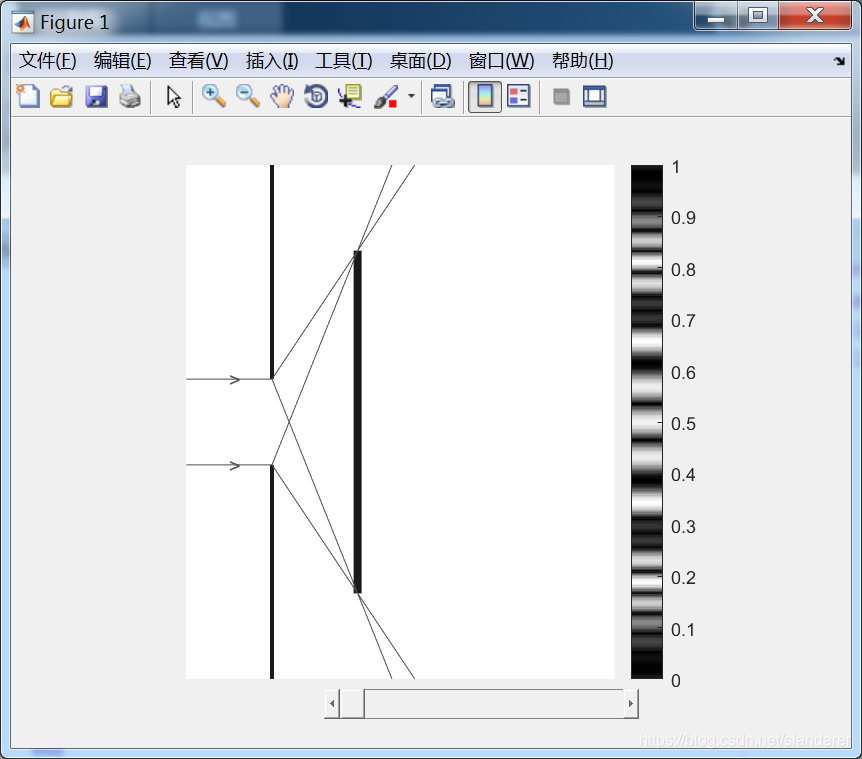
Task: Open the 插入(I) menu
Action: tap(272, 61)
